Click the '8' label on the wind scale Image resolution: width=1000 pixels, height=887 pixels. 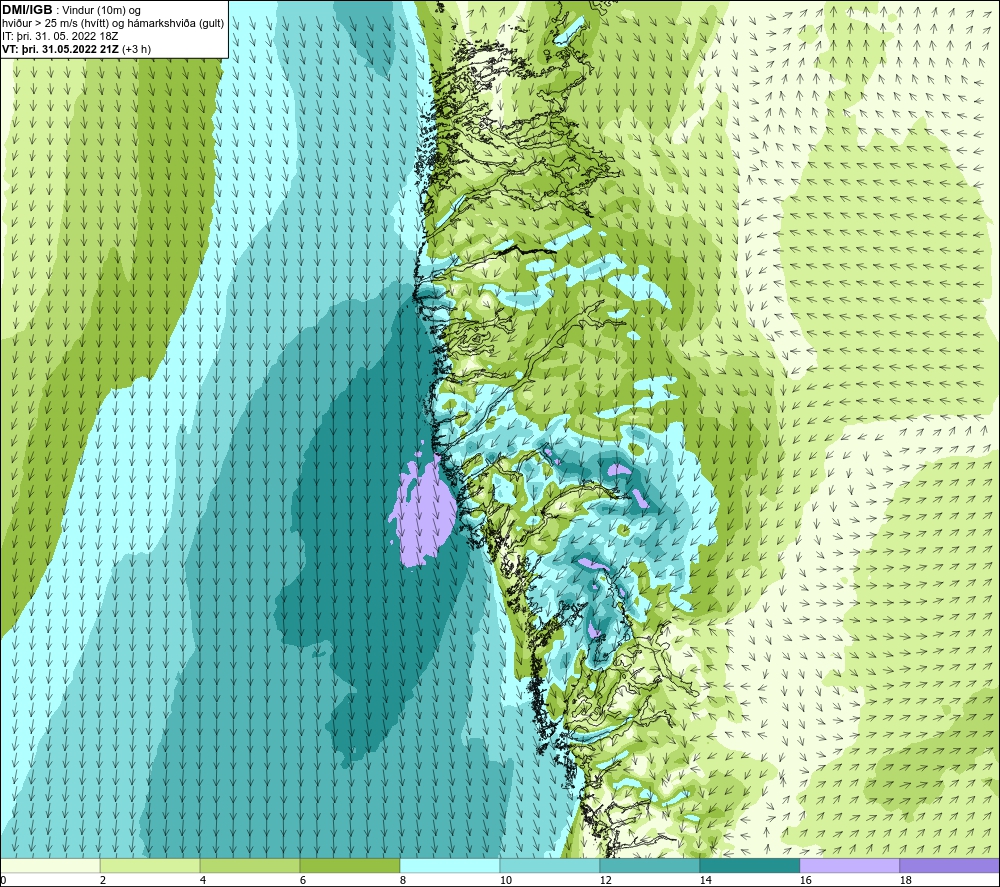(x=403, y=880)
